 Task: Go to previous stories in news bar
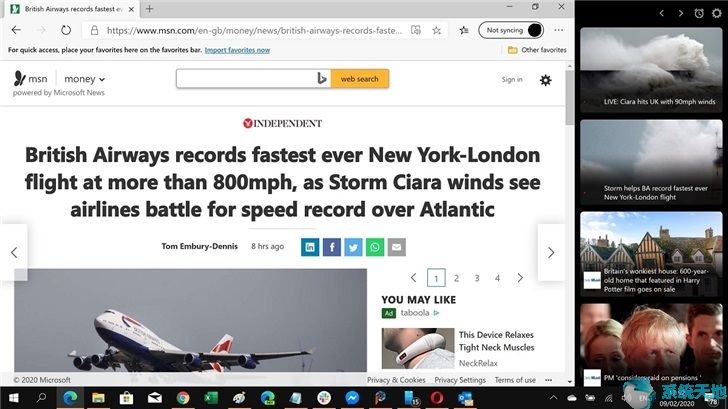point(662,13)
